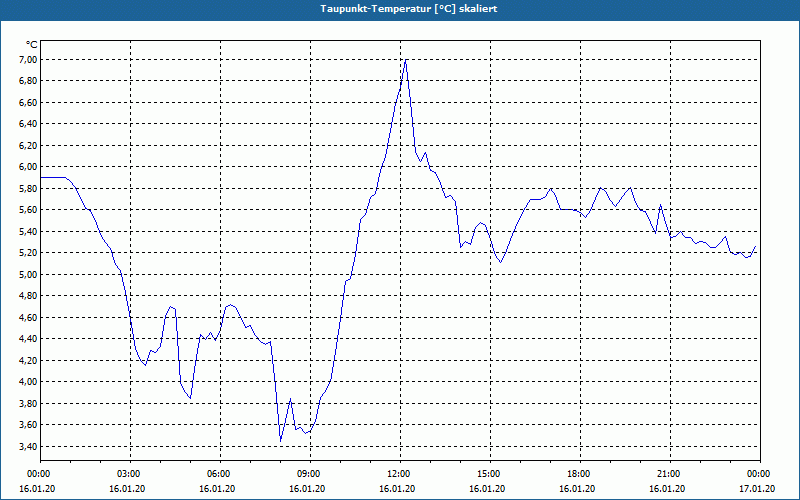Screen dimensions: 800x500
Task: Pick the 6,20 y-axis label
Action: click(30, 145)
